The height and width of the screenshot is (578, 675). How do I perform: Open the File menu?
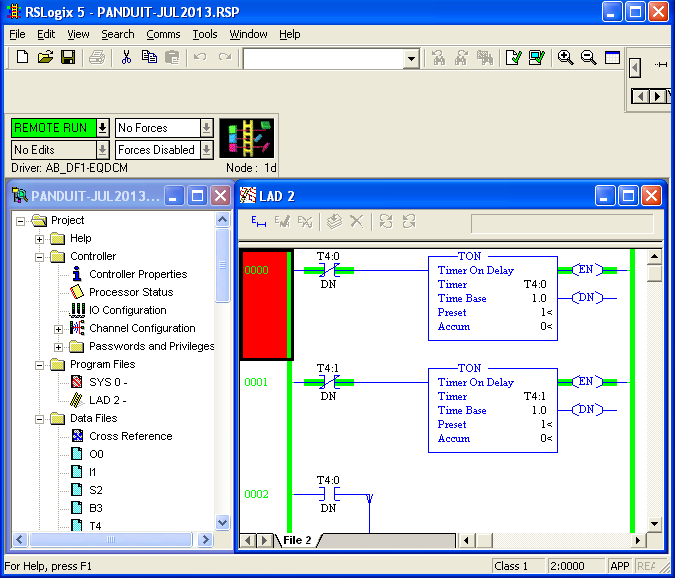(17, 34)
